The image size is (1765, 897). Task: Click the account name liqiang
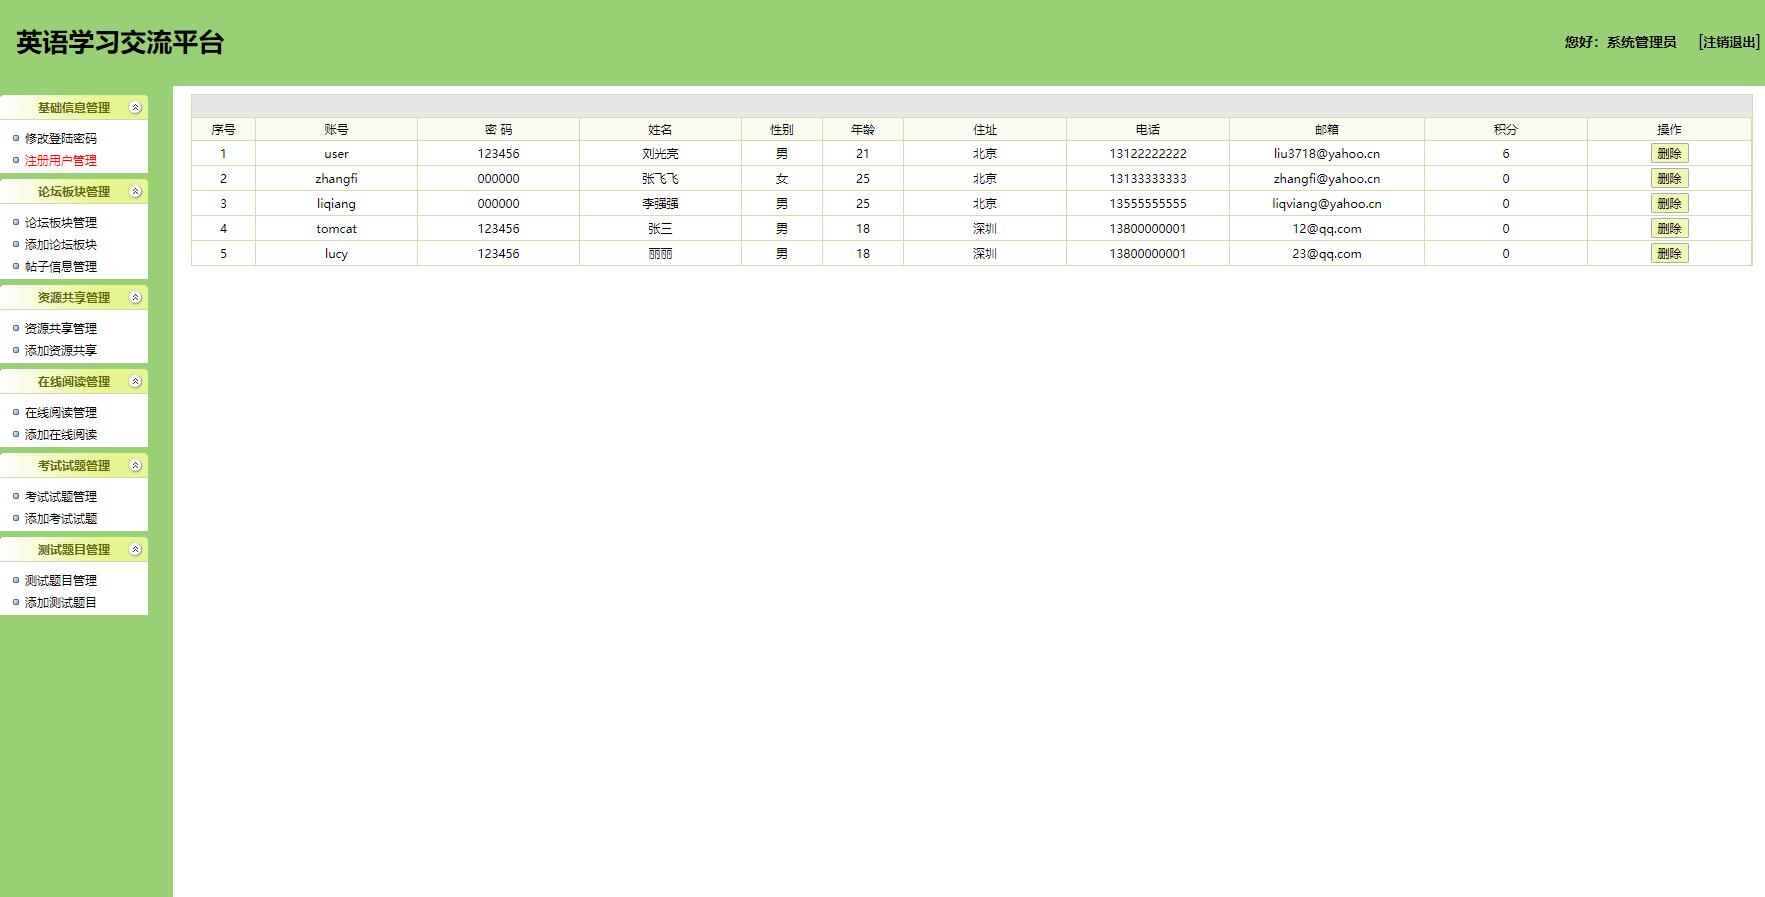coord(336,204)
